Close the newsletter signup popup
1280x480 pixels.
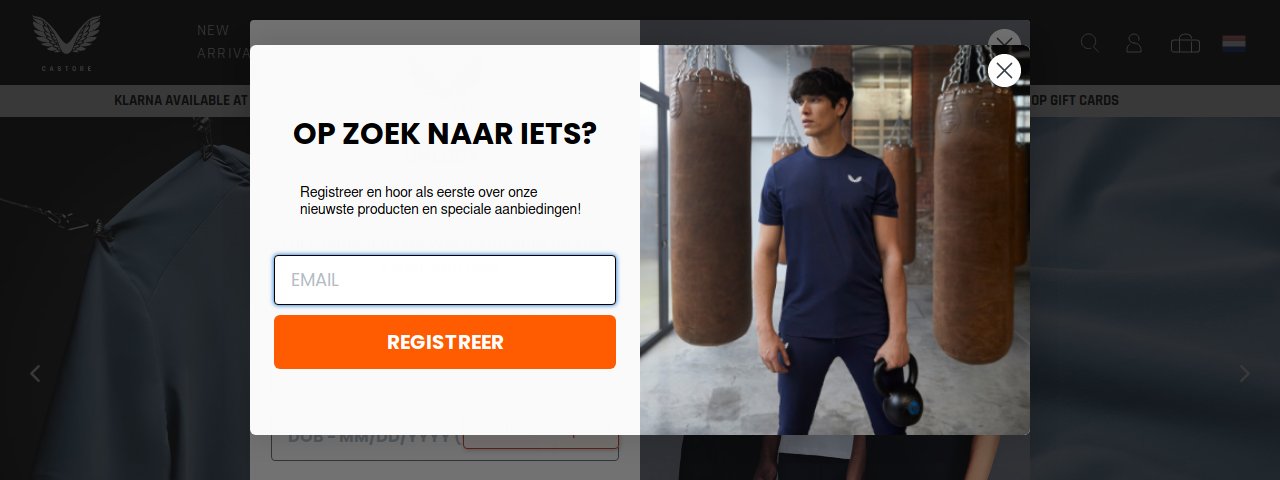pyautogui.click(x=1004, y=70)
